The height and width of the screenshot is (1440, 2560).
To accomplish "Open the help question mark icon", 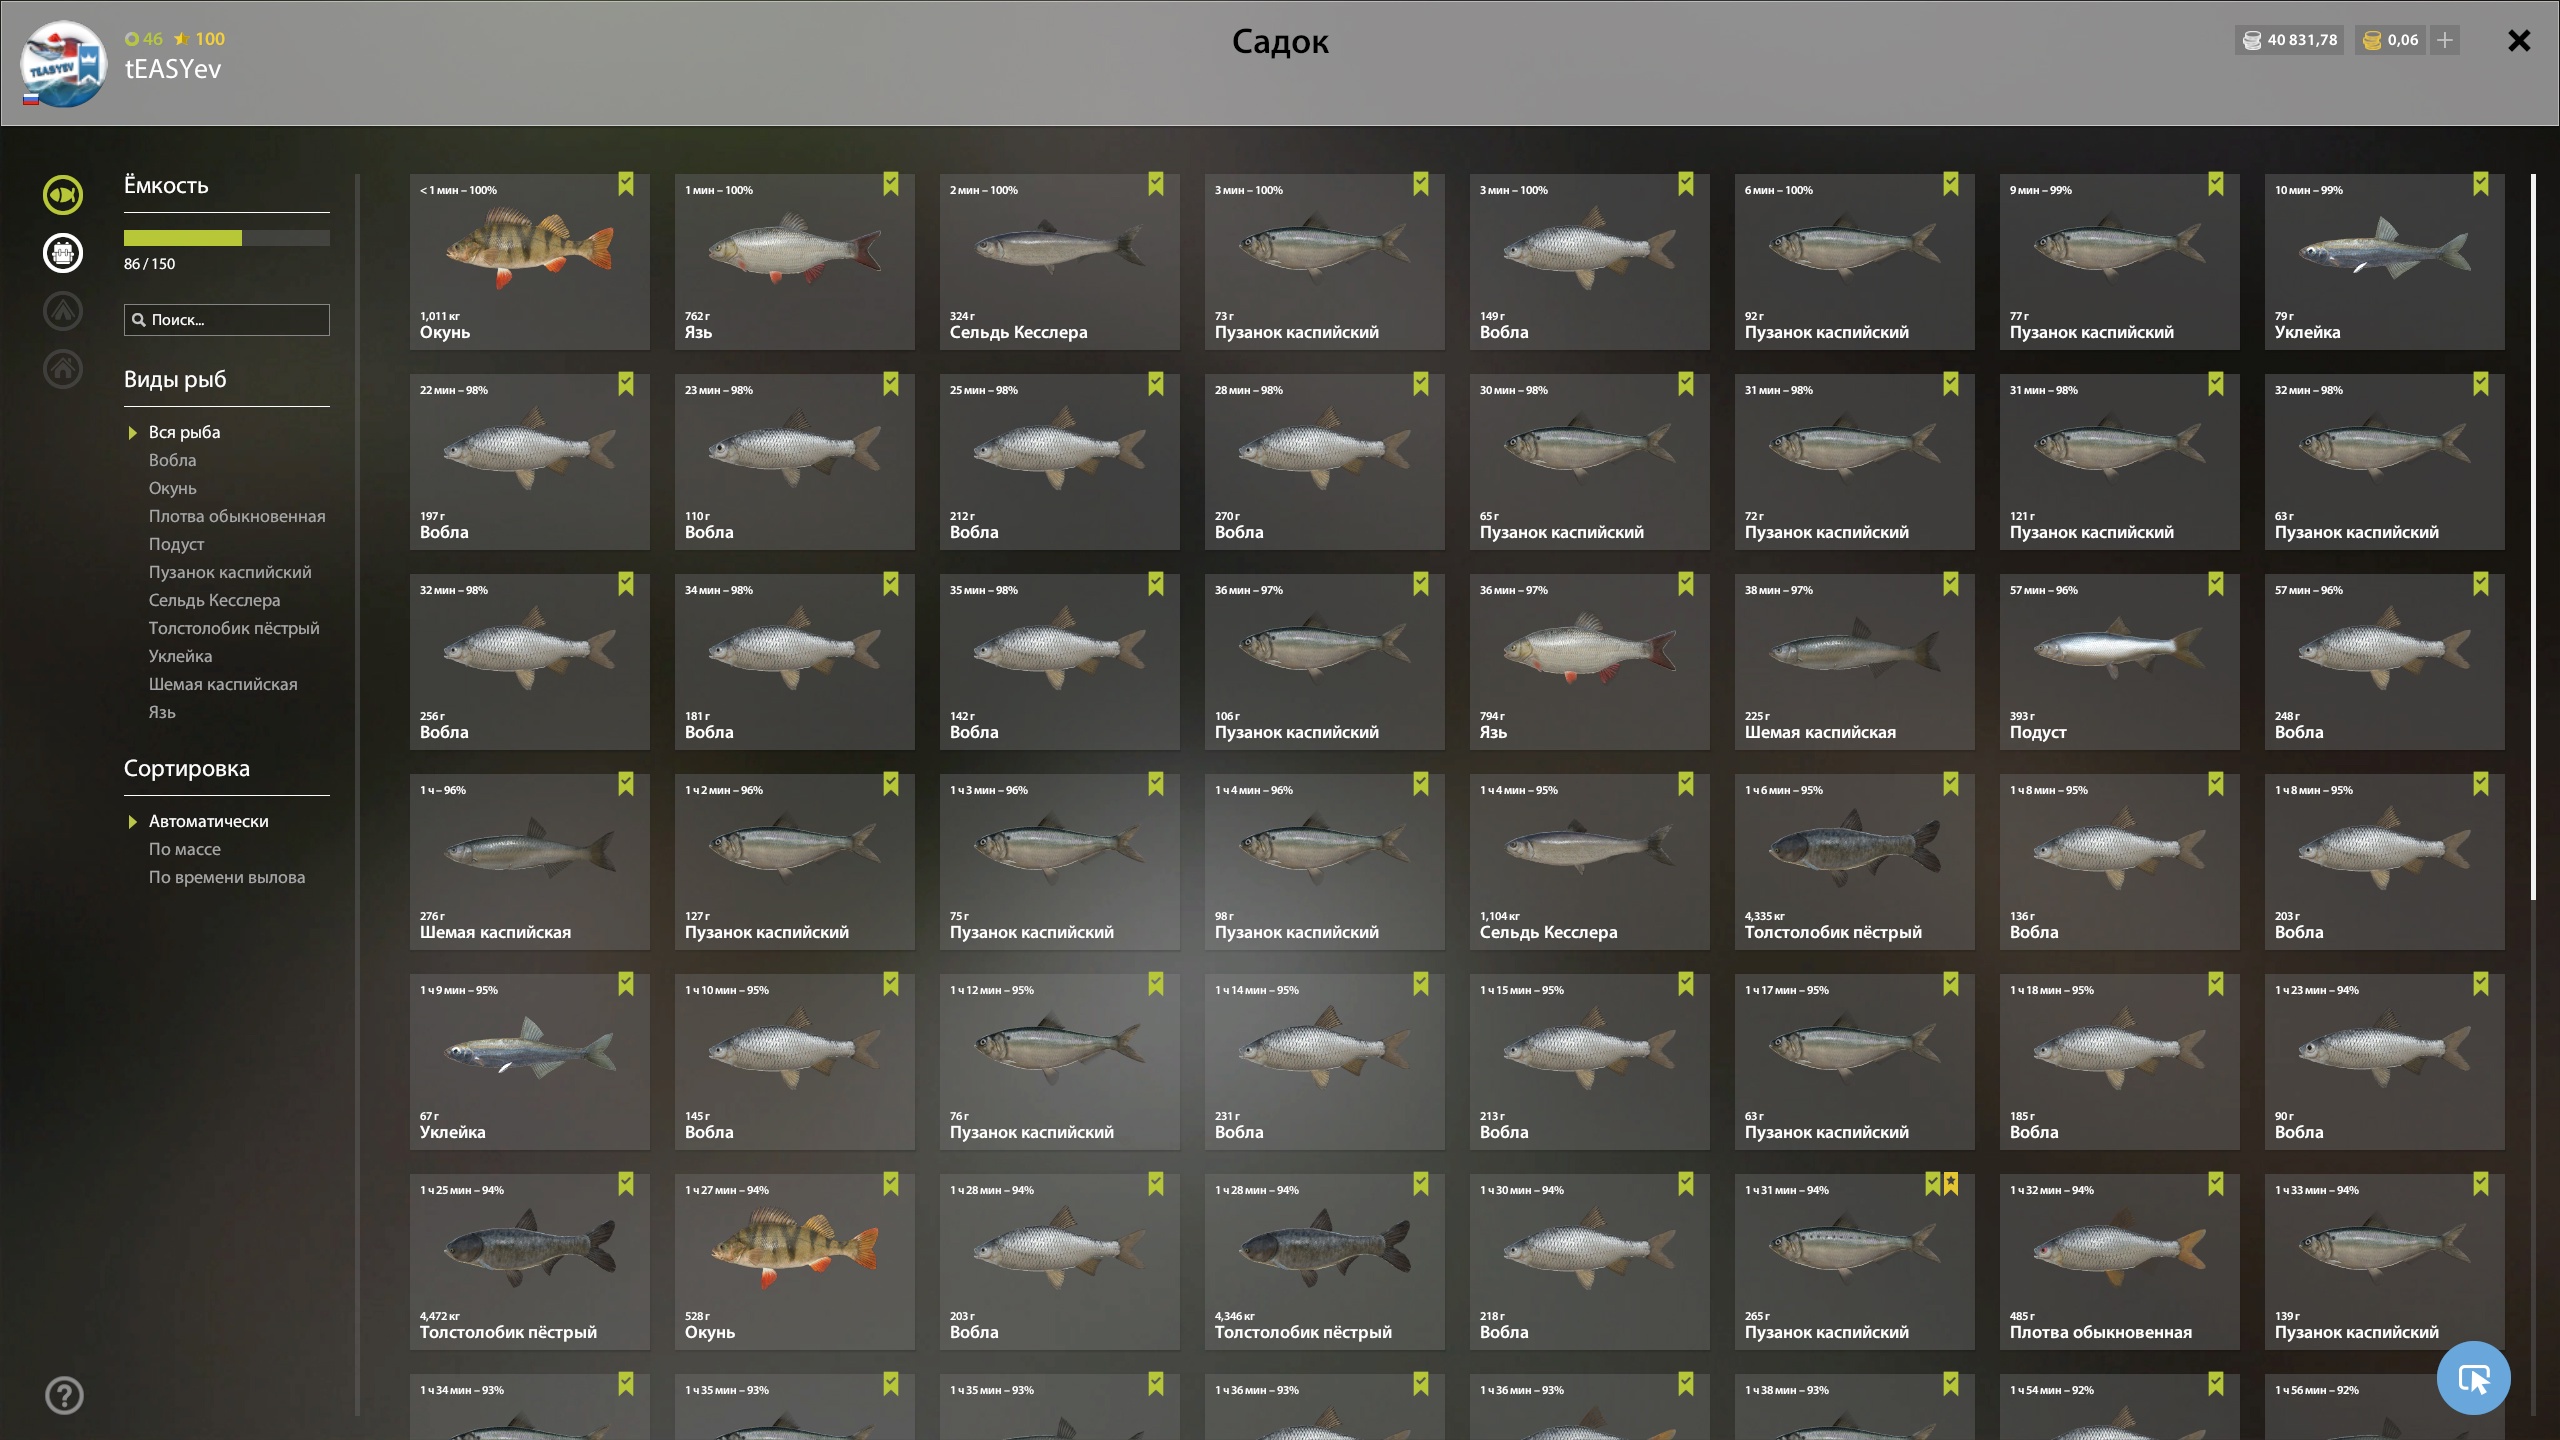I will 64,1395.
